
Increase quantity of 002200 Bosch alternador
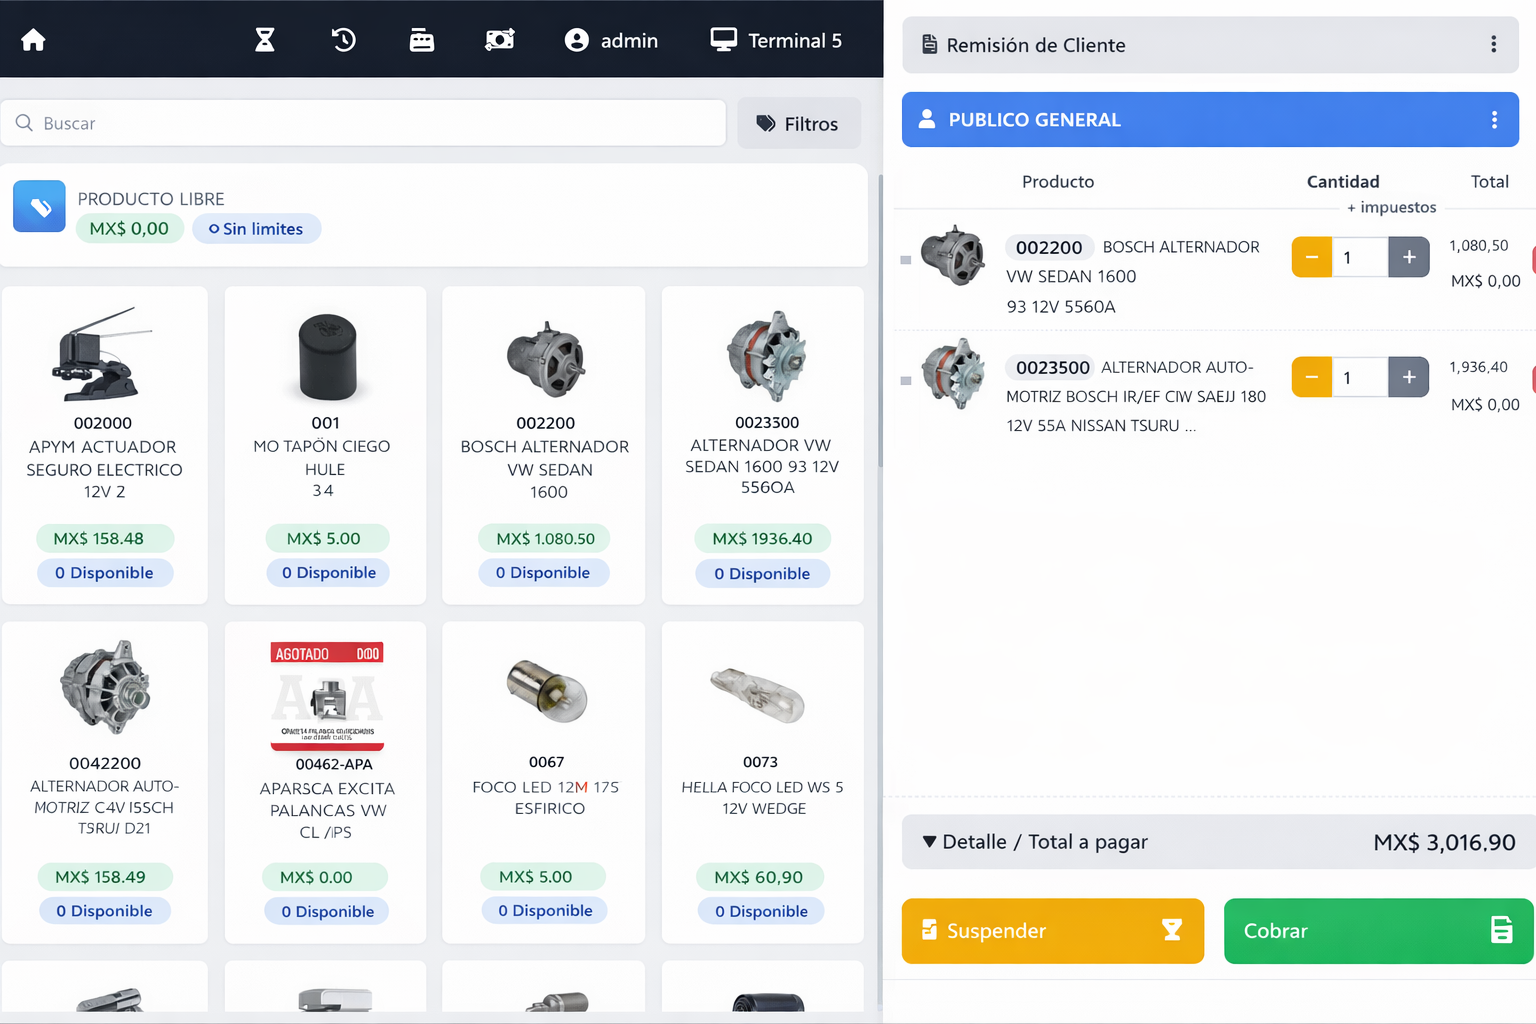[1408, 257]
